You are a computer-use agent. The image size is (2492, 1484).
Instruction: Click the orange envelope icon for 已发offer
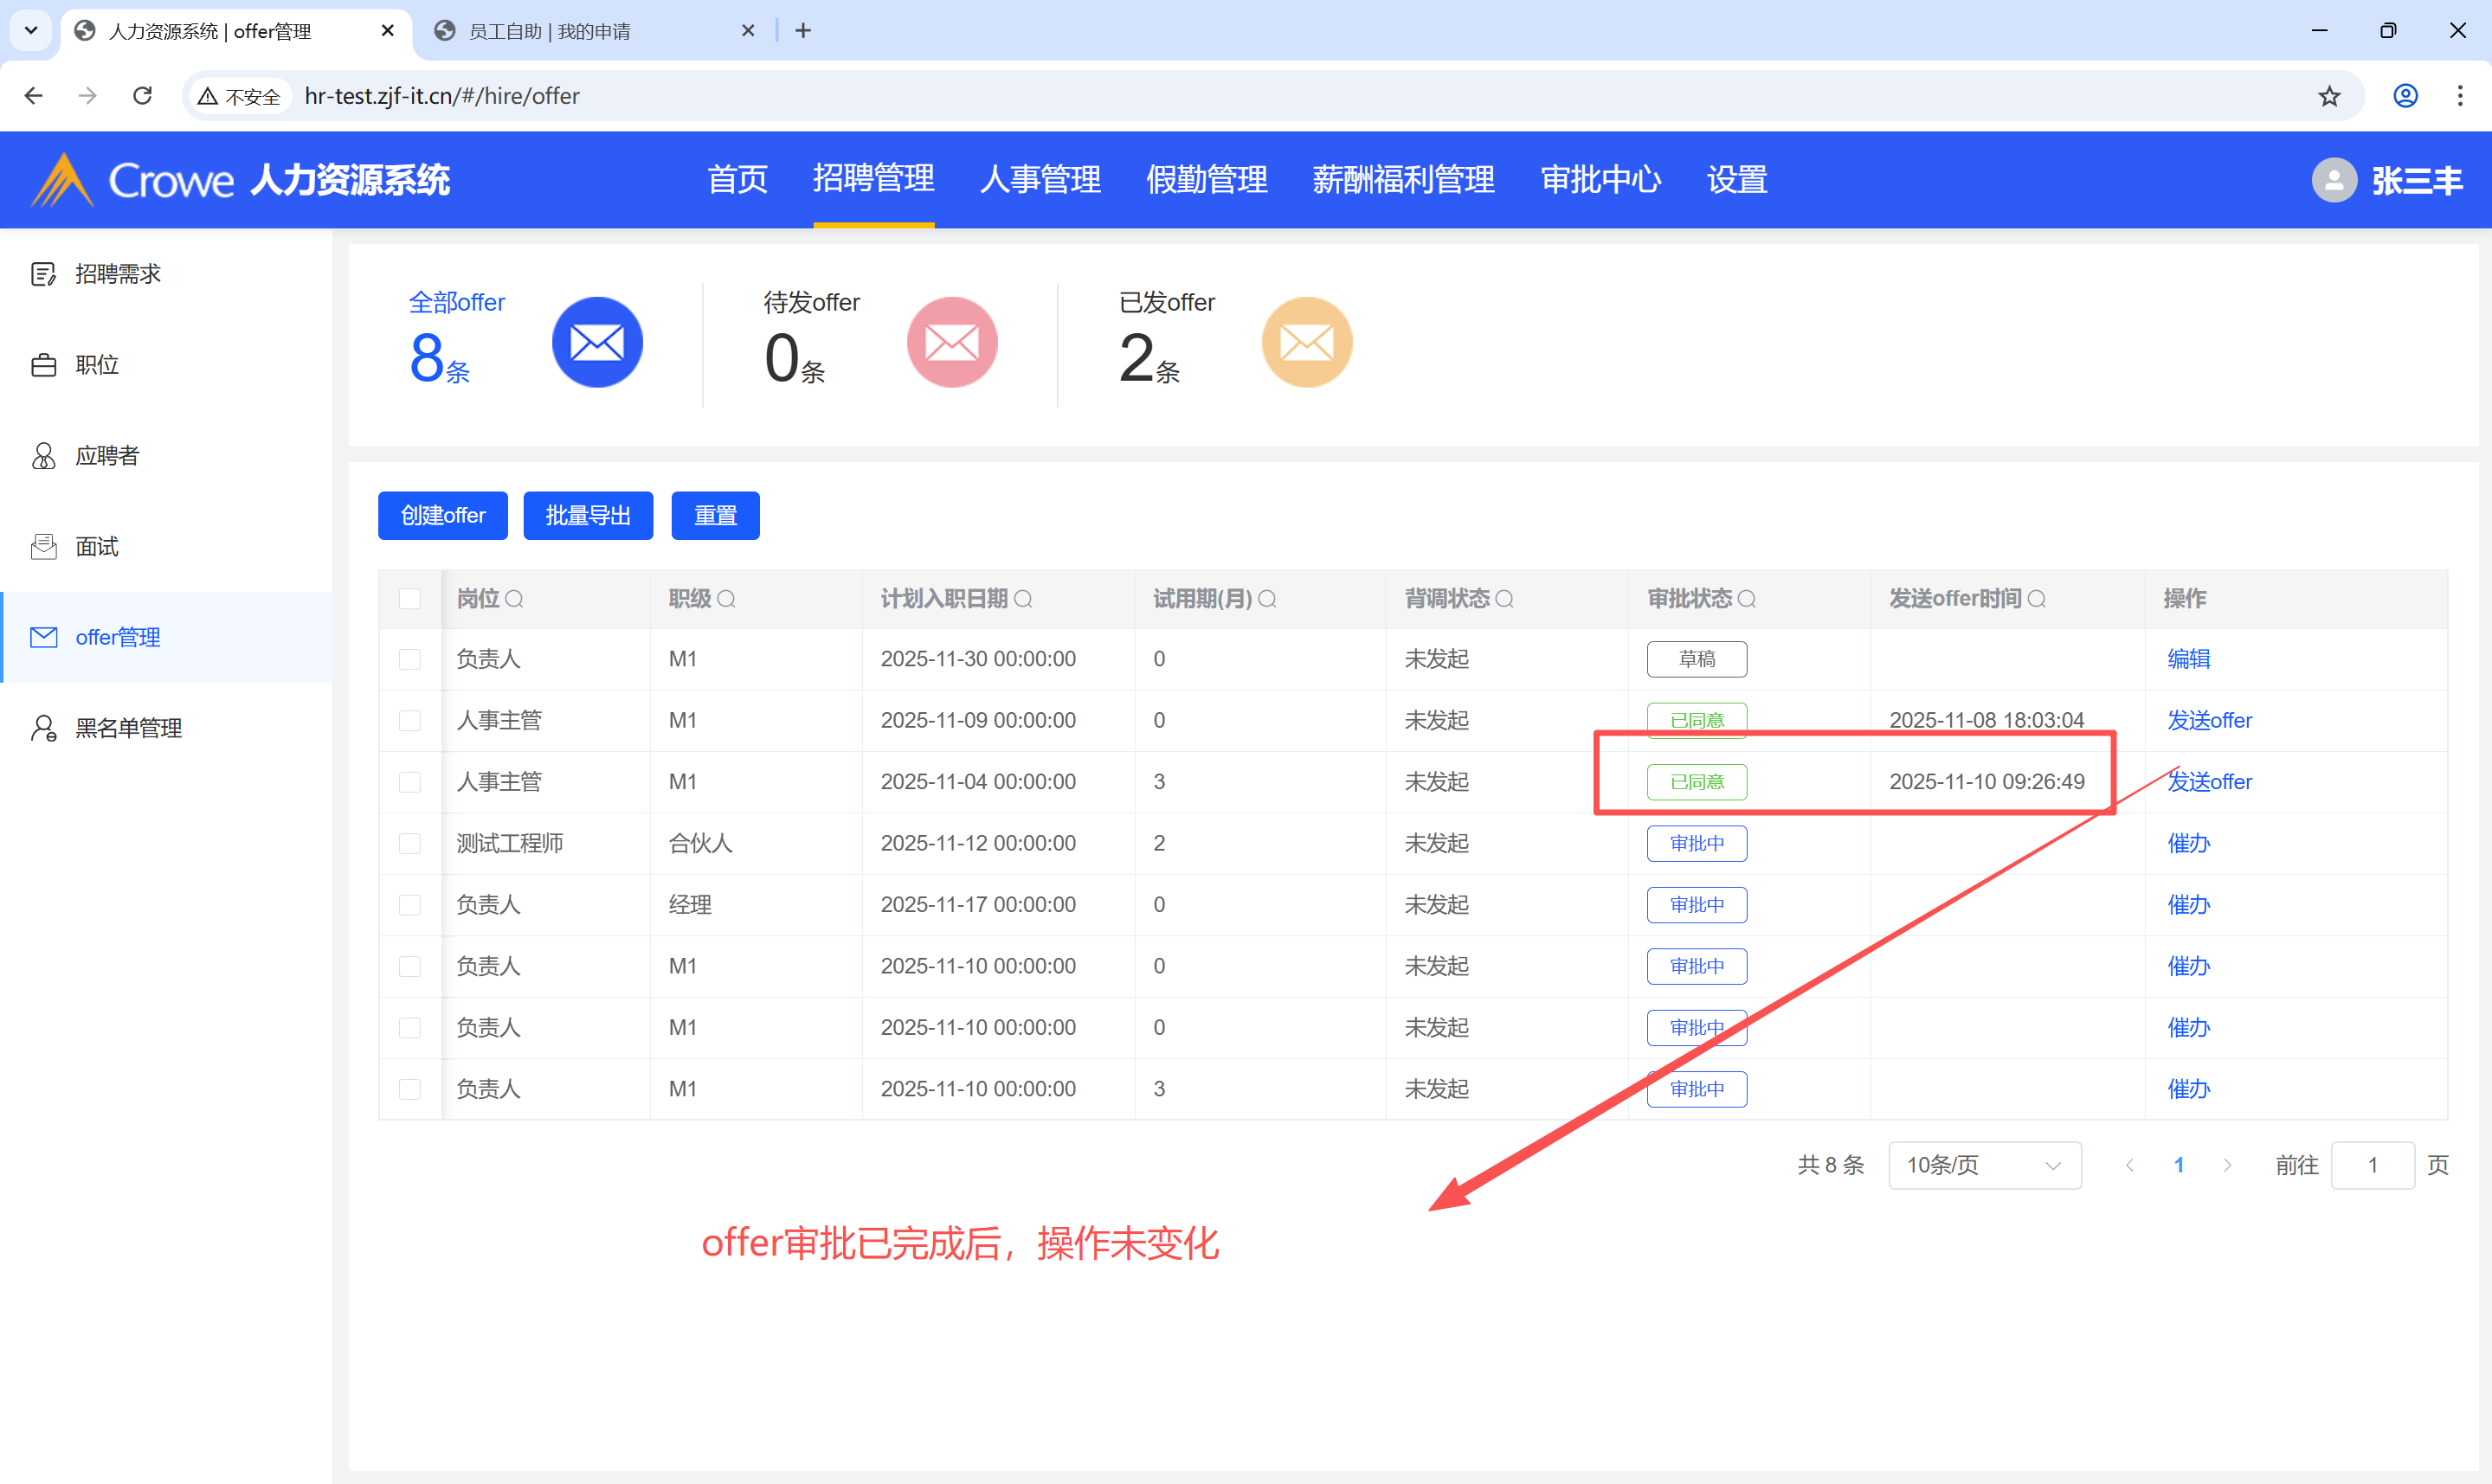(1306, 343)
